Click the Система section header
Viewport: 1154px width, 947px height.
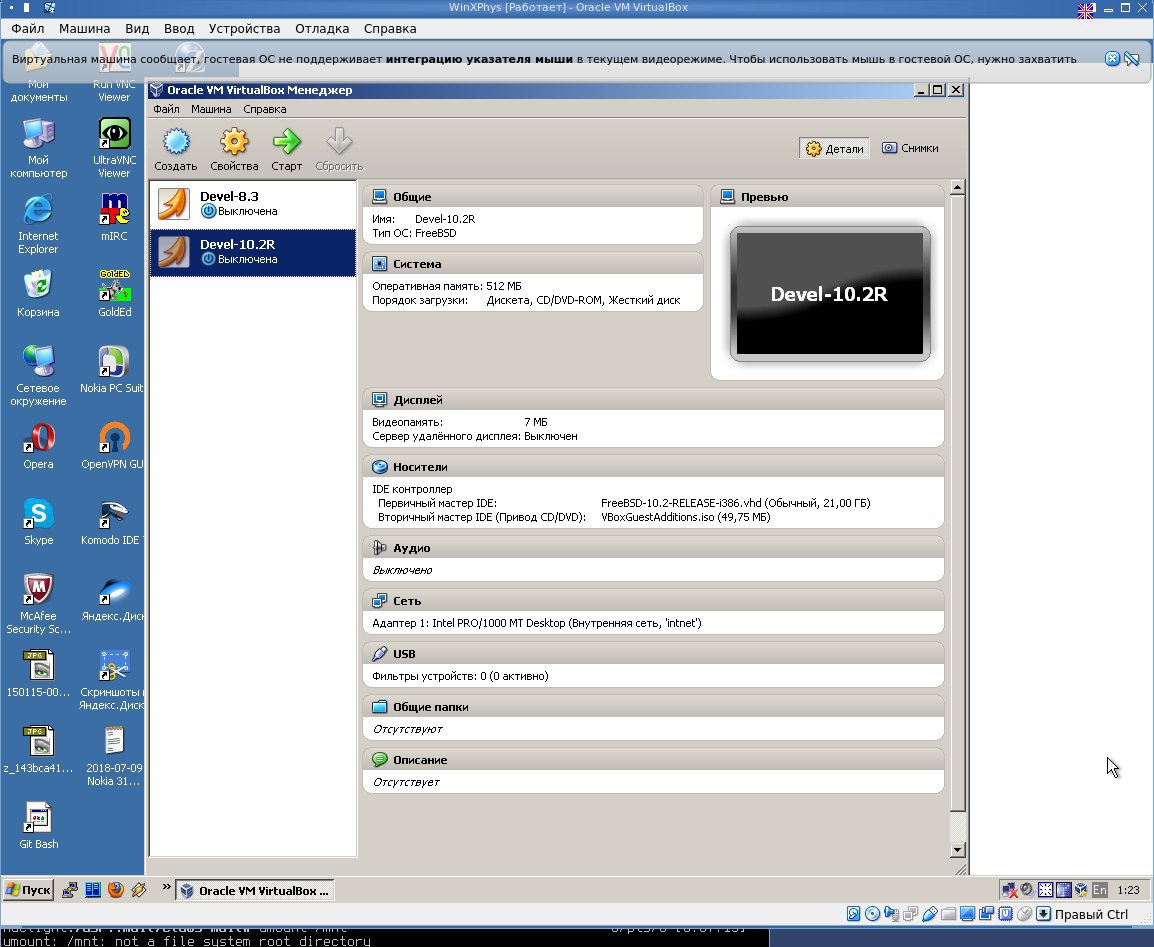[x=533, y=263]
